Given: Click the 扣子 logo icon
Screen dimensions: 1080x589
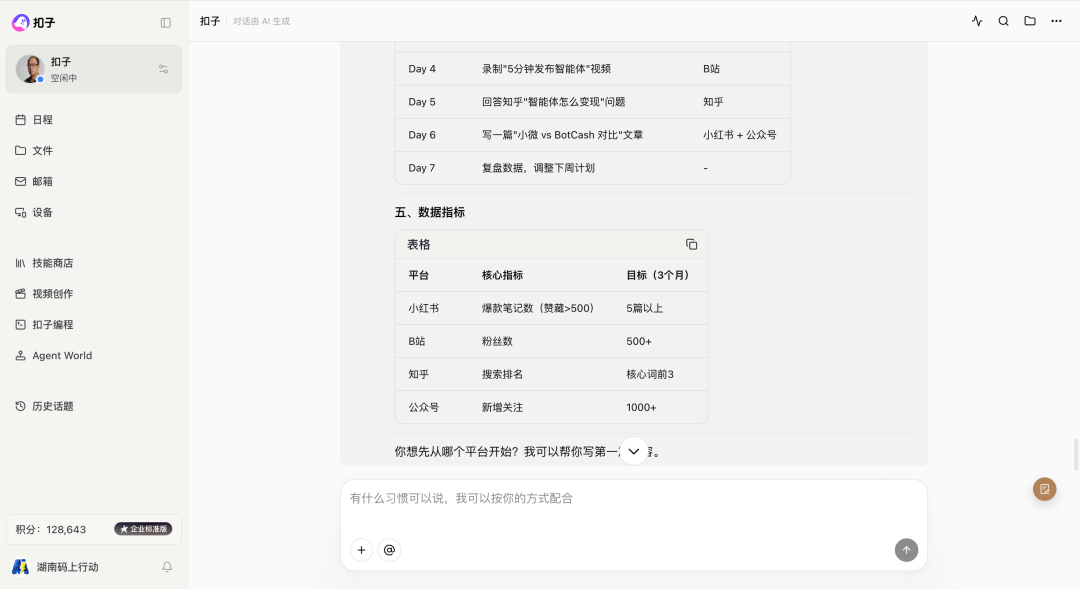Looking at the screenshot, I should tap(21, 23).
